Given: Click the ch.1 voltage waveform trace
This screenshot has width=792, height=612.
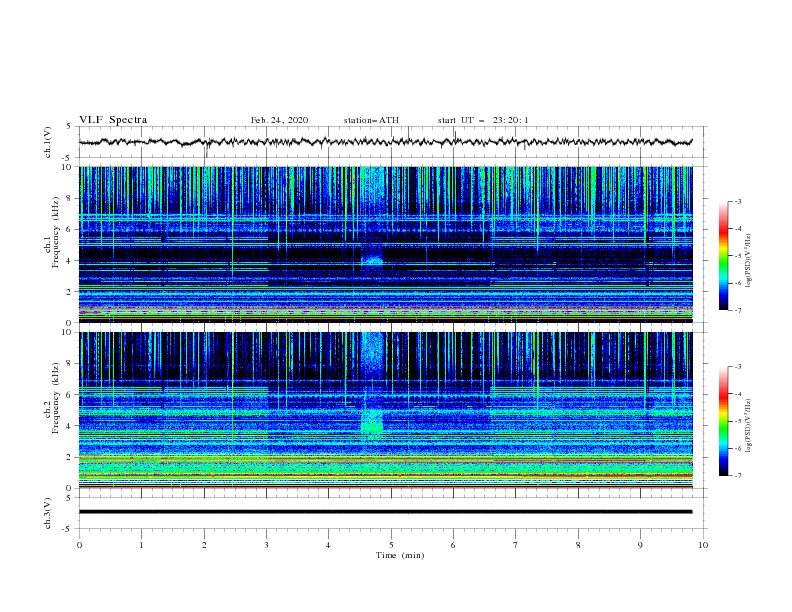Looking at the screenshot, I should (385, 142).
